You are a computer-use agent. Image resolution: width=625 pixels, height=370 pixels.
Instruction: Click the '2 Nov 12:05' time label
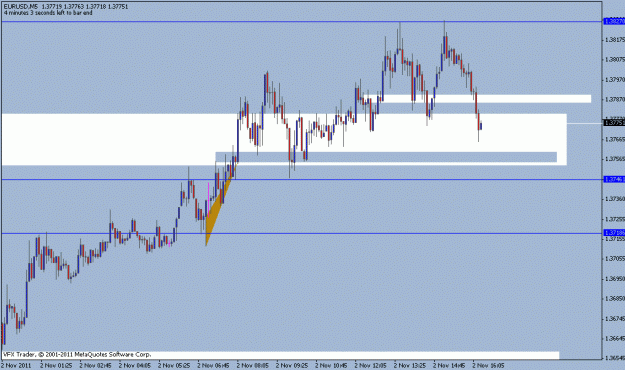pos(371,365)
